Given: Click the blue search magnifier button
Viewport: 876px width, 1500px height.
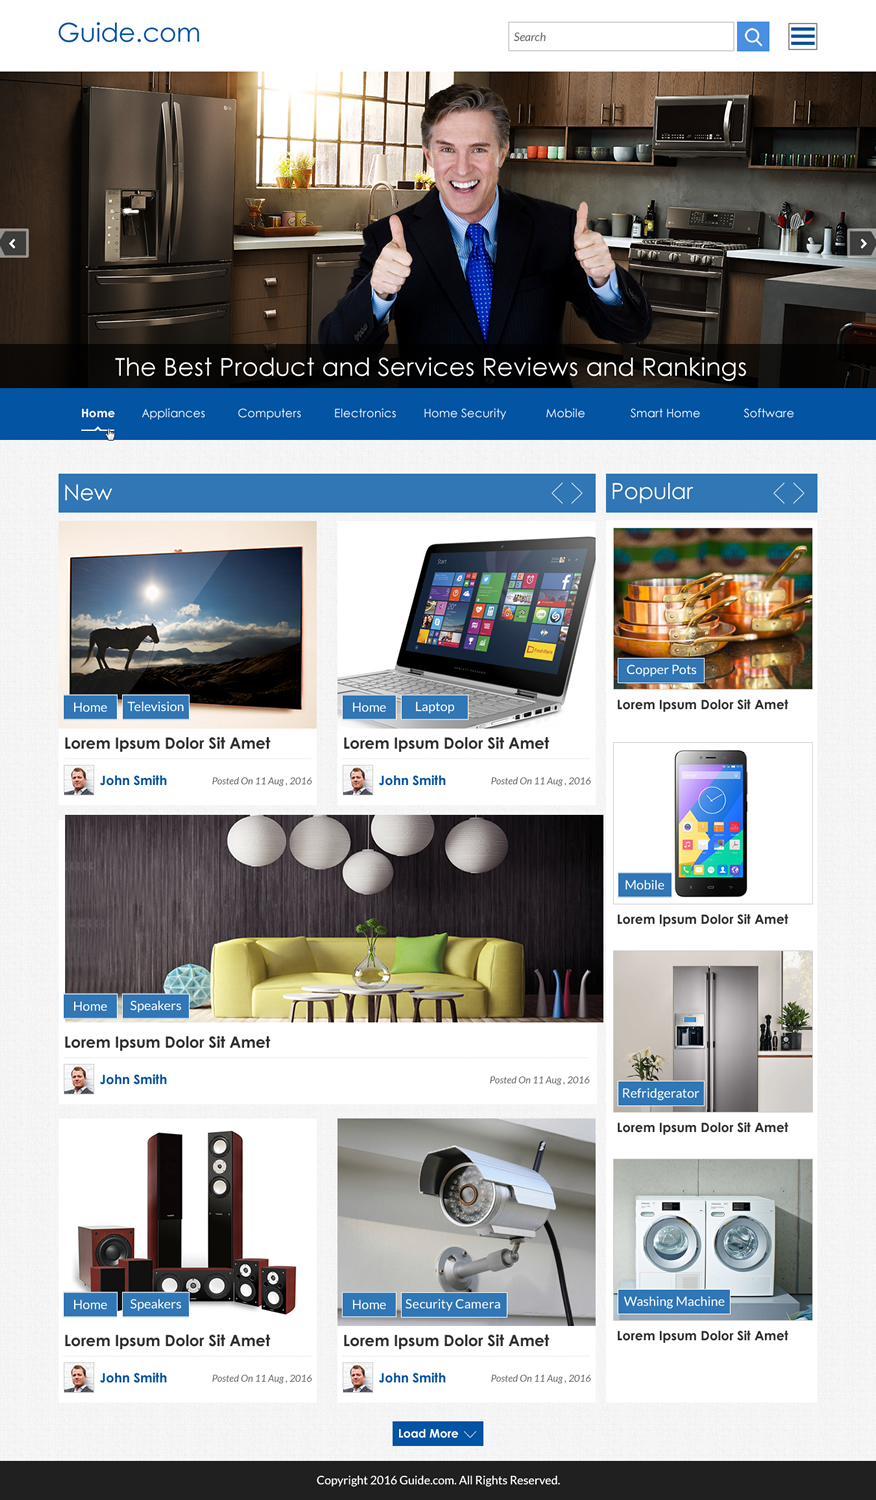Looking at the screenshot, I should (x=753, y=37).
